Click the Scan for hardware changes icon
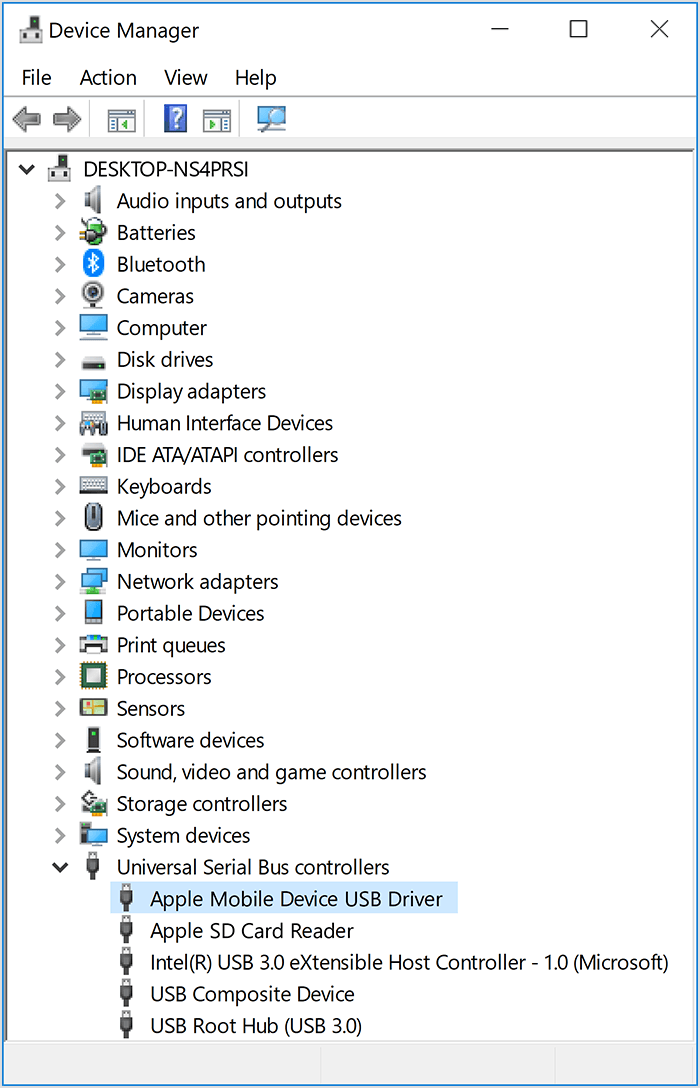Viewport: 700px width, 1088px height. [x=270, y=120]
